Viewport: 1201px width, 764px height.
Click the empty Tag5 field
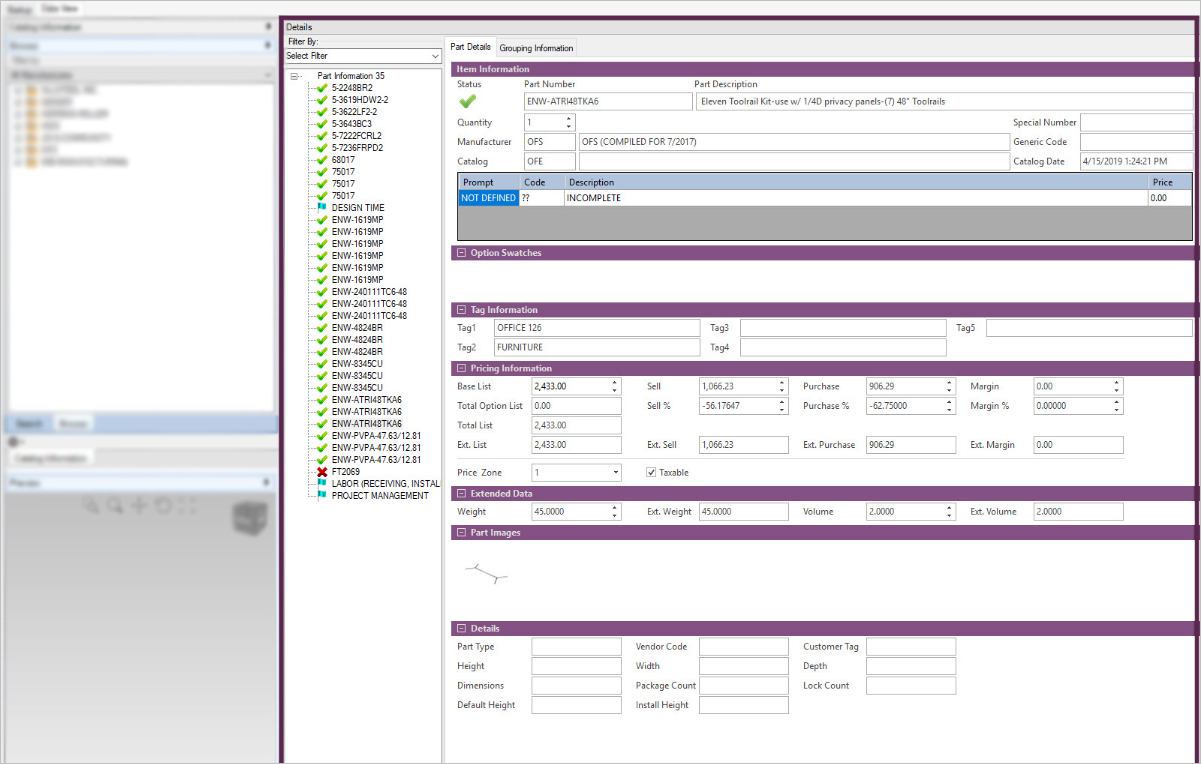1089,328
